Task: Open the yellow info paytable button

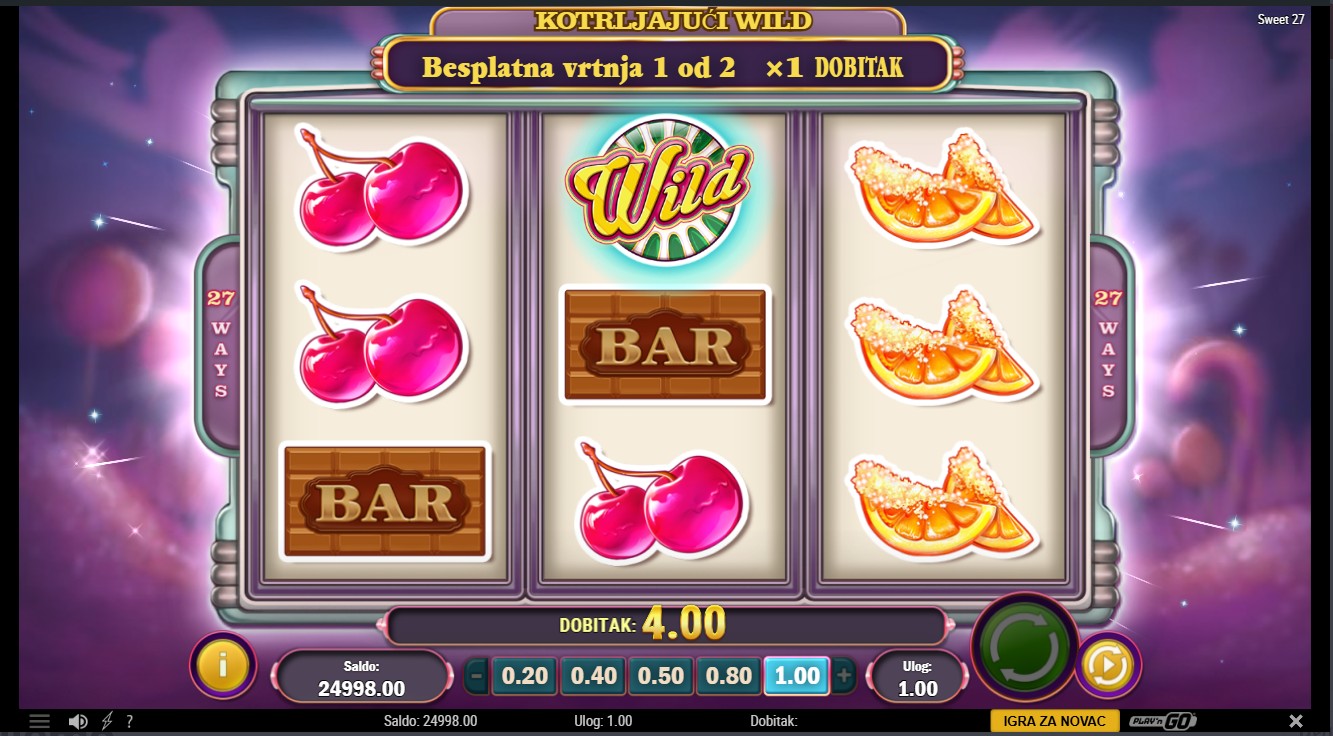Action: [x=223, y=665]
